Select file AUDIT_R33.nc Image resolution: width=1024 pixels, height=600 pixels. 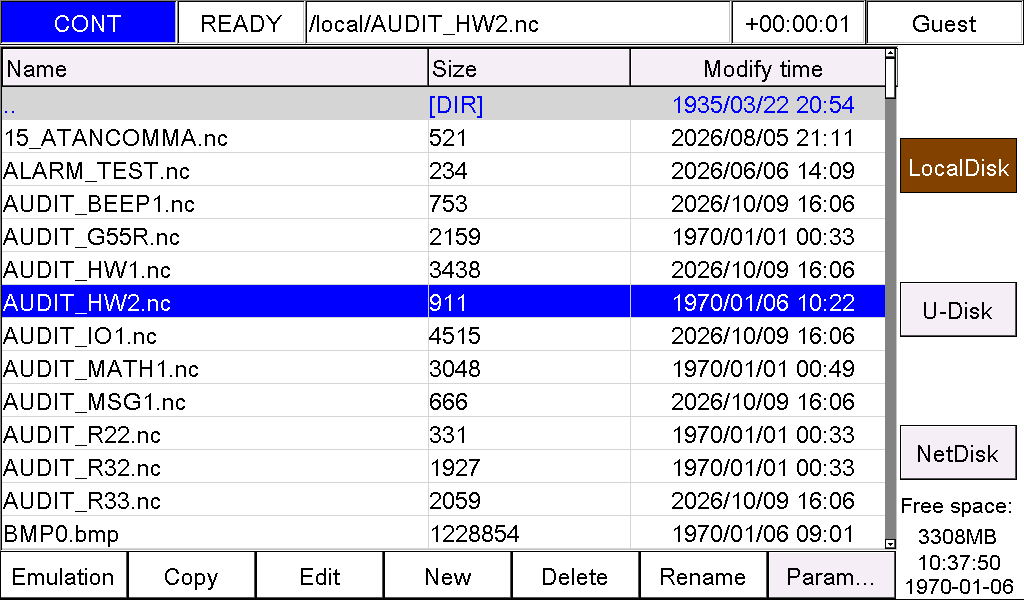coord(443,500)
